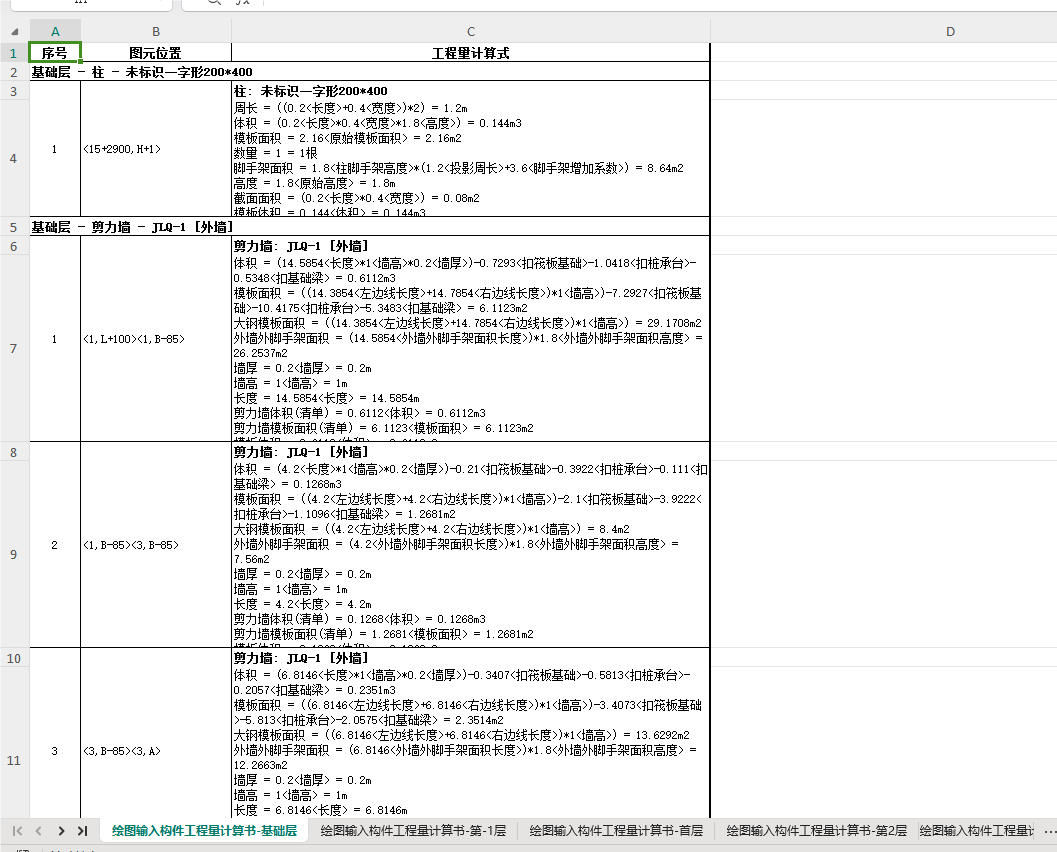Select the 基础层 - 柱 section title row

click(369, 72)
